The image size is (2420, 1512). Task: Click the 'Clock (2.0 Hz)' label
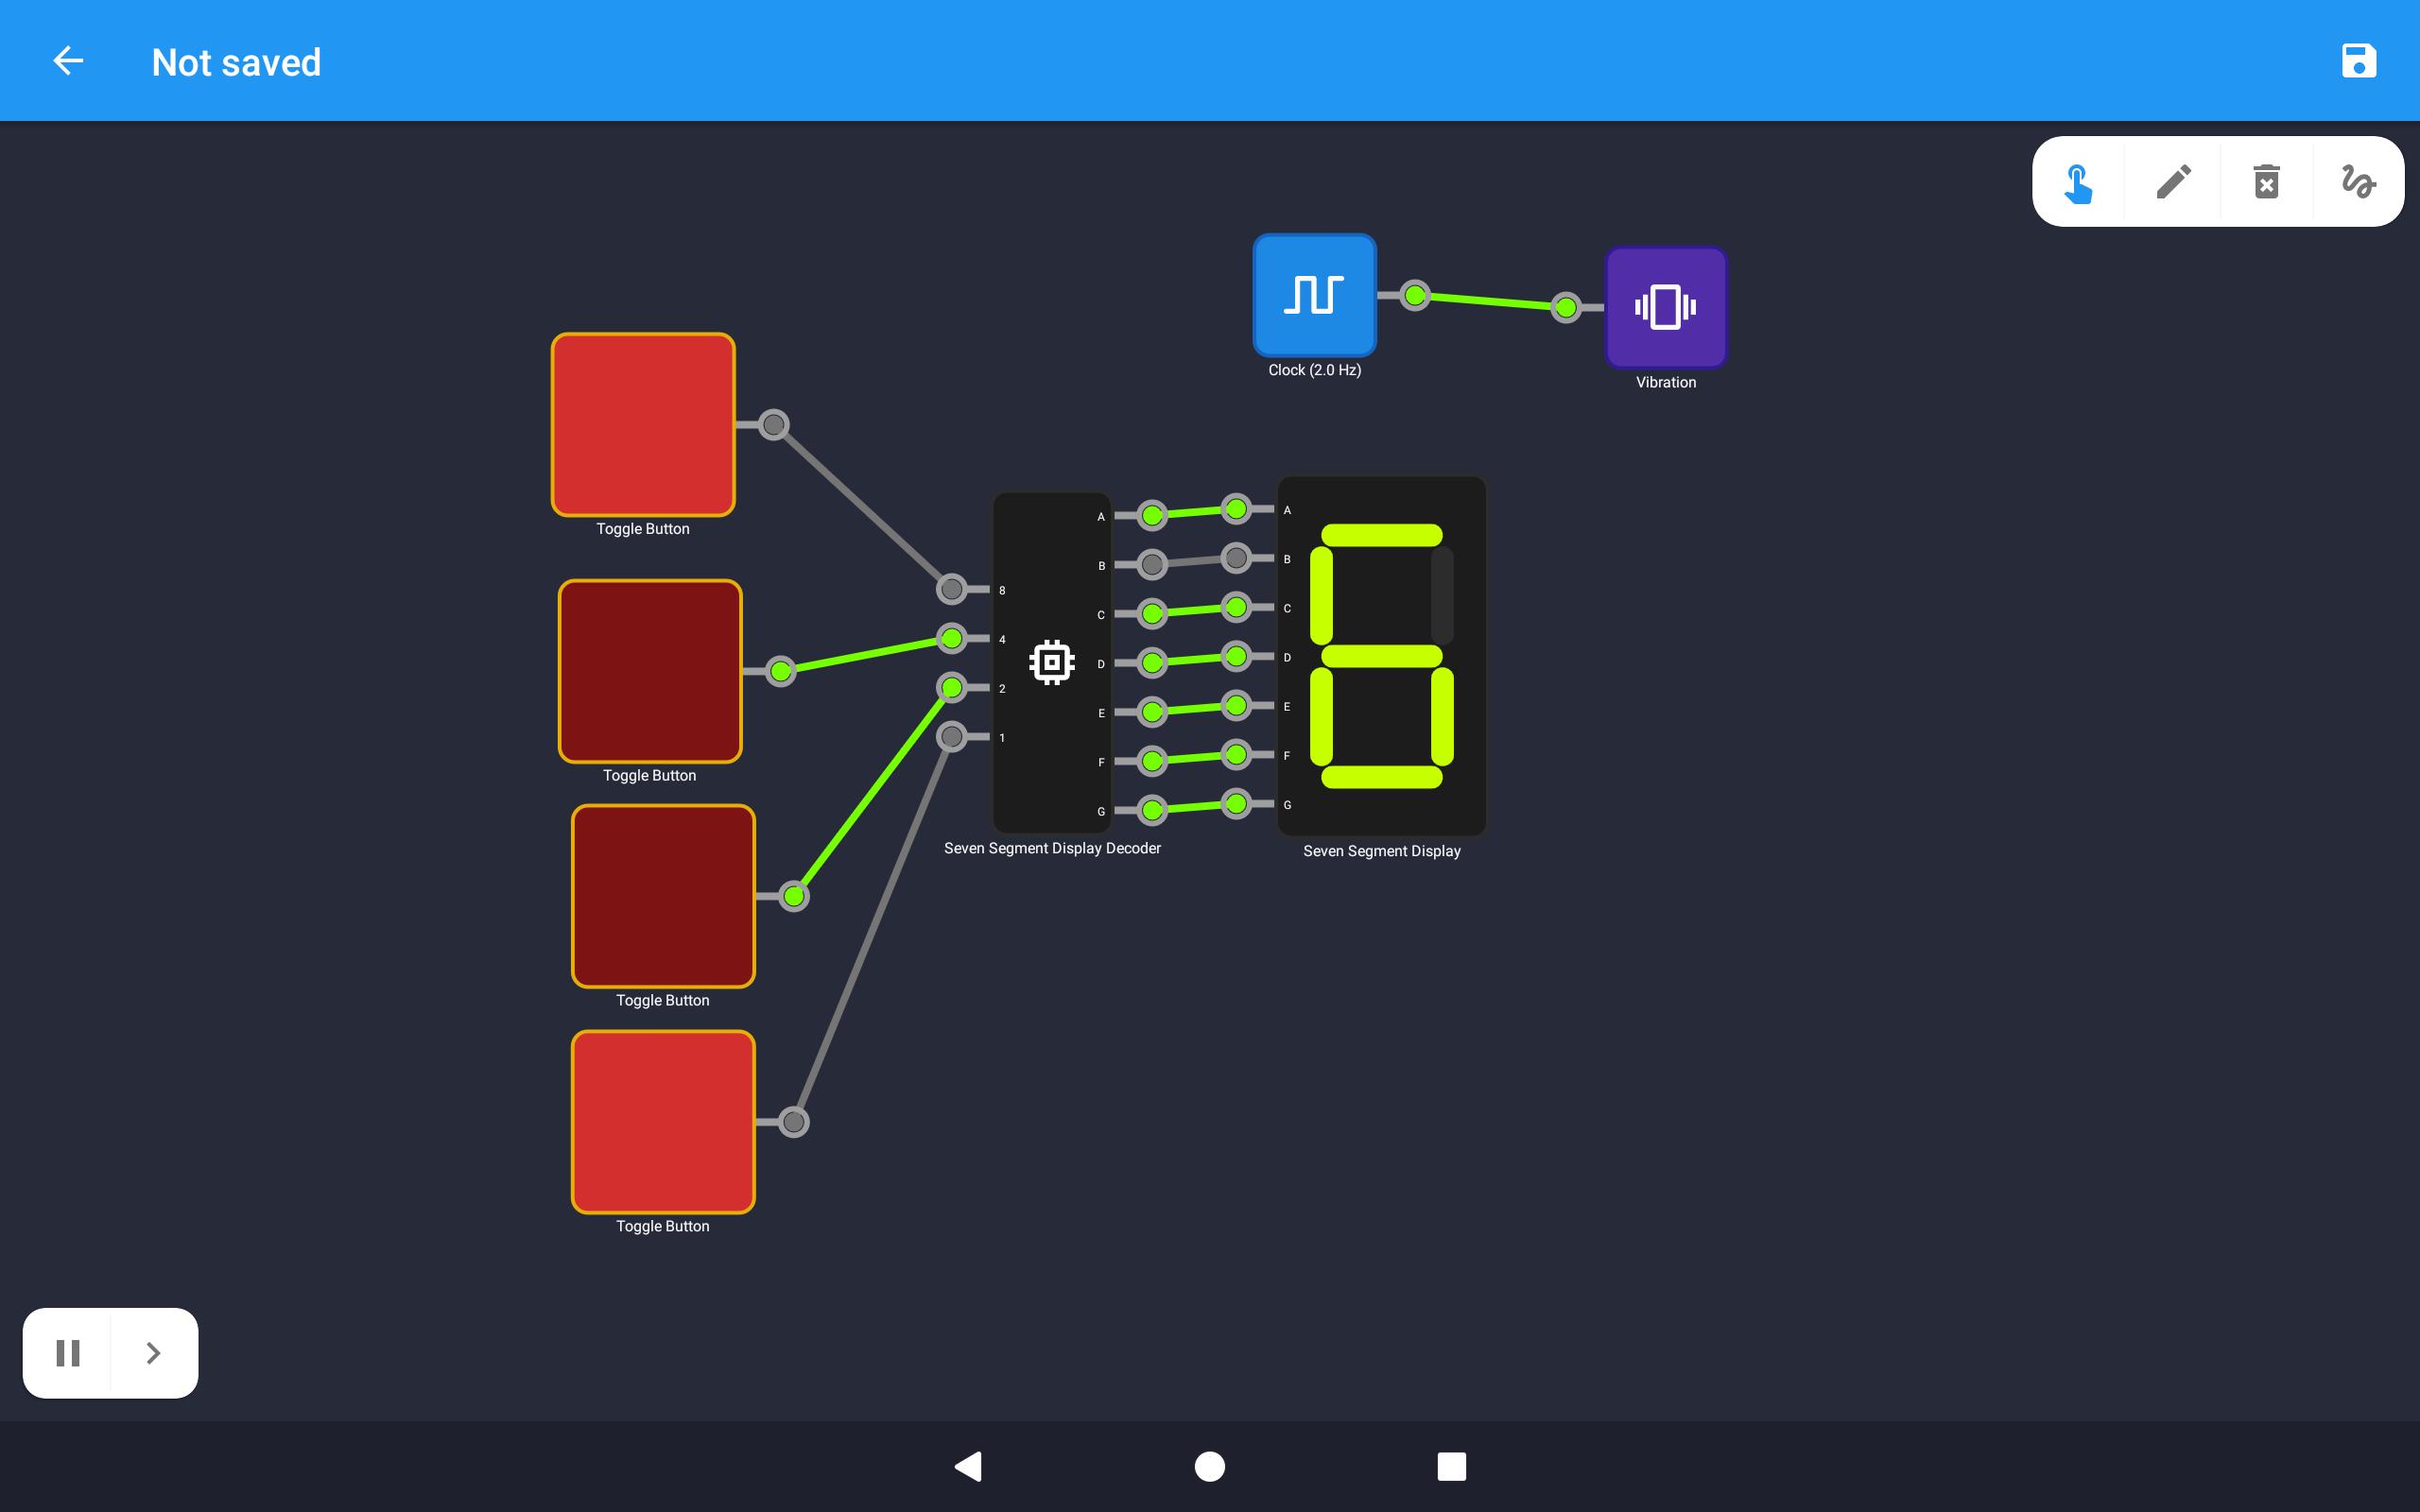(1314, 370)
